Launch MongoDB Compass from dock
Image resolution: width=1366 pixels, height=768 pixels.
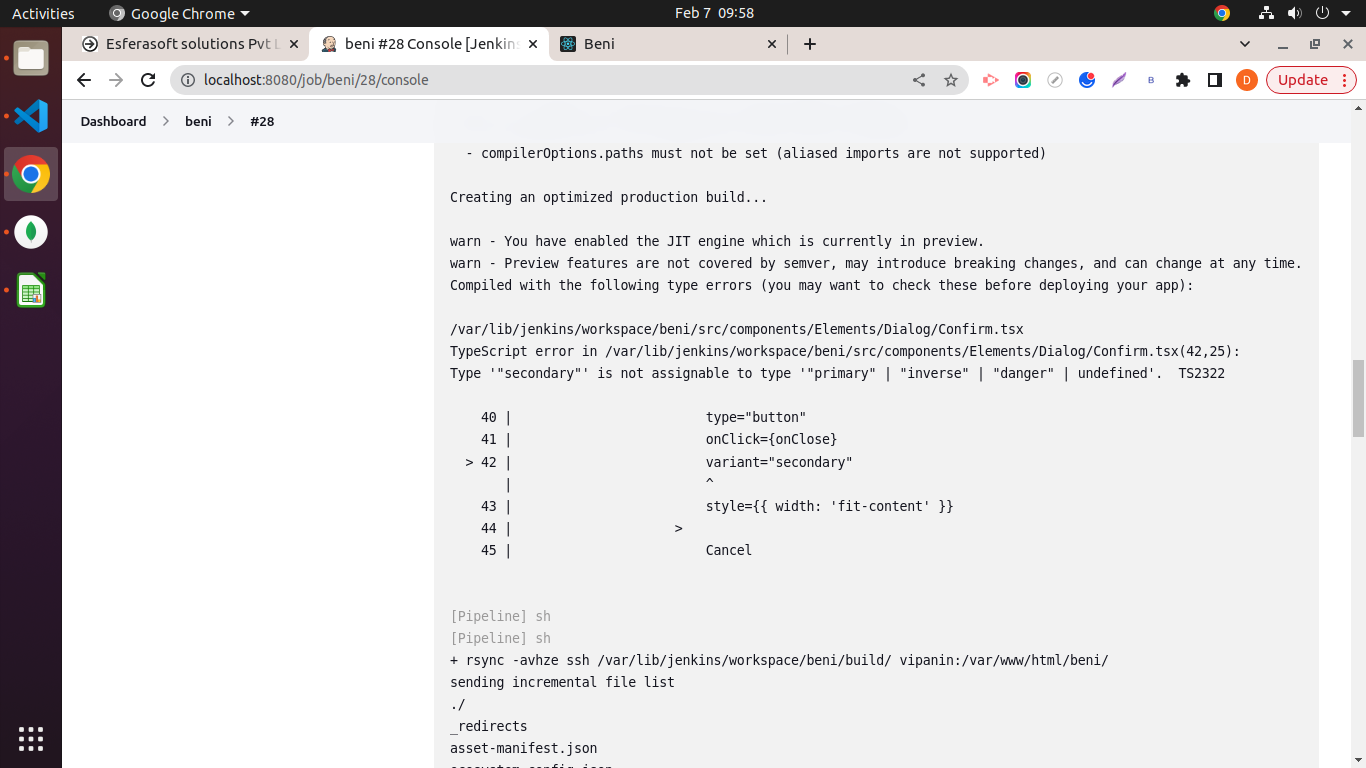tap(31, 232)
